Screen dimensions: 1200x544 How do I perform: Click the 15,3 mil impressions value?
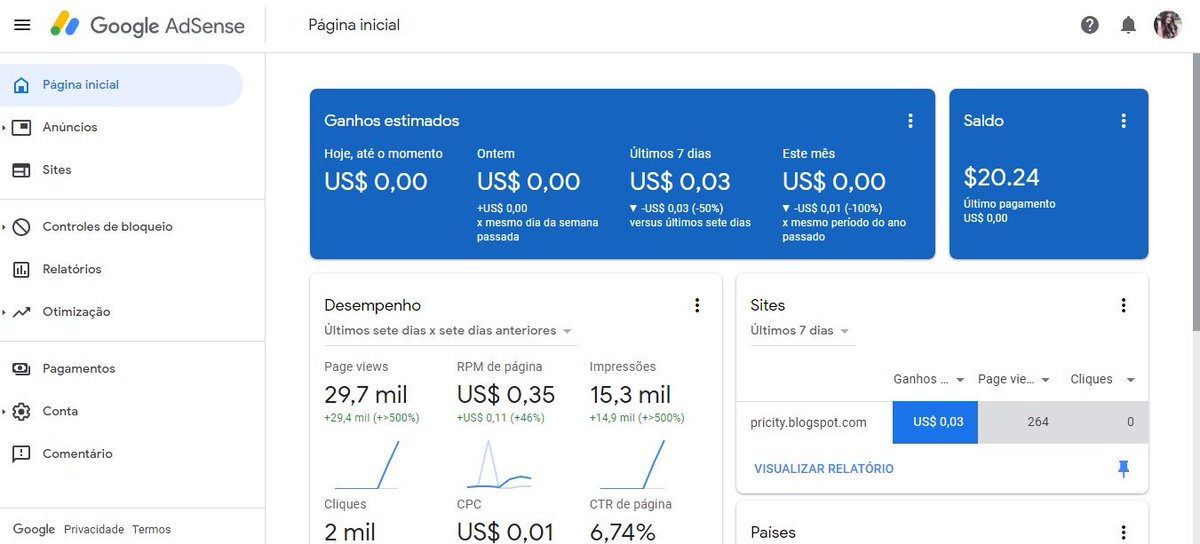click(x=630, y=394)
